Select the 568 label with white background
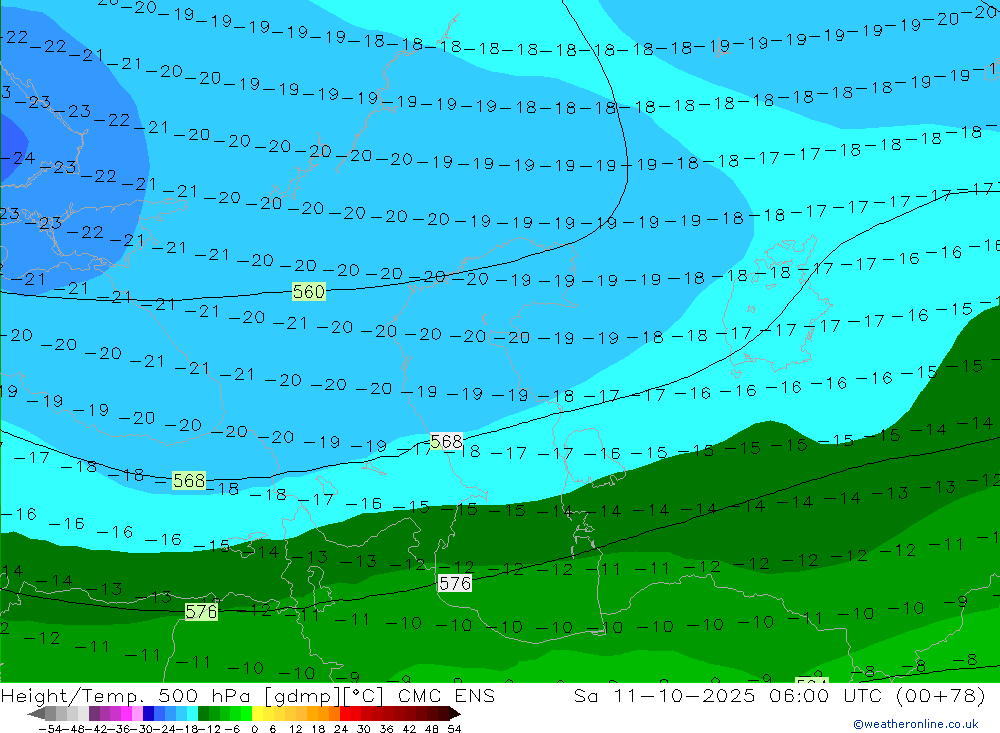This screenshot has width=1000, height=733. click(x=446, y=441)
